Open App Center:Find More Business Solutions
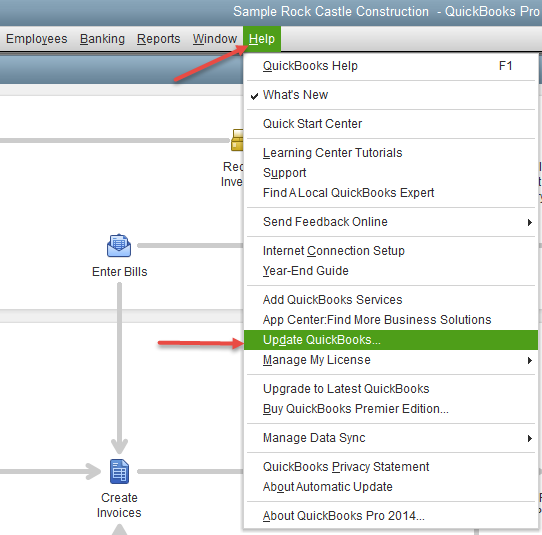Image resolution: width=542 pixels, height=535 pixels. [x=391, y=320]
